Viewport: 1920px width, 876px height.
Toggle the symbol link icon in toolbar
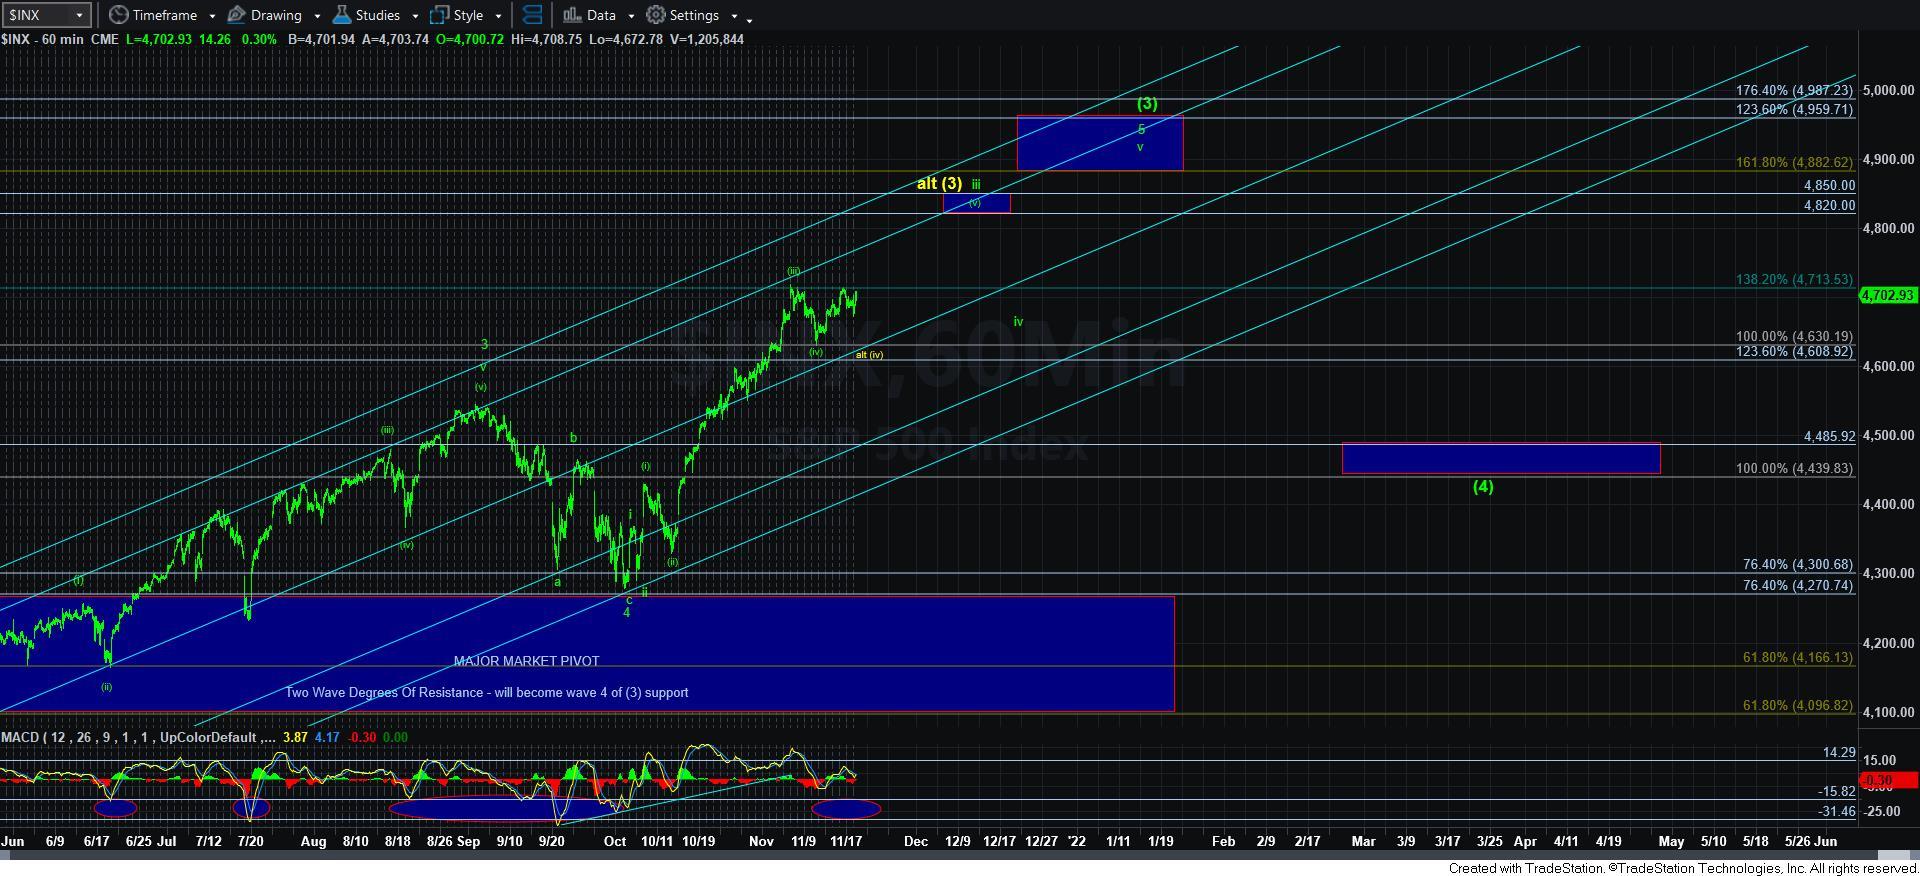pyautogui.click(x=533, y=15)
